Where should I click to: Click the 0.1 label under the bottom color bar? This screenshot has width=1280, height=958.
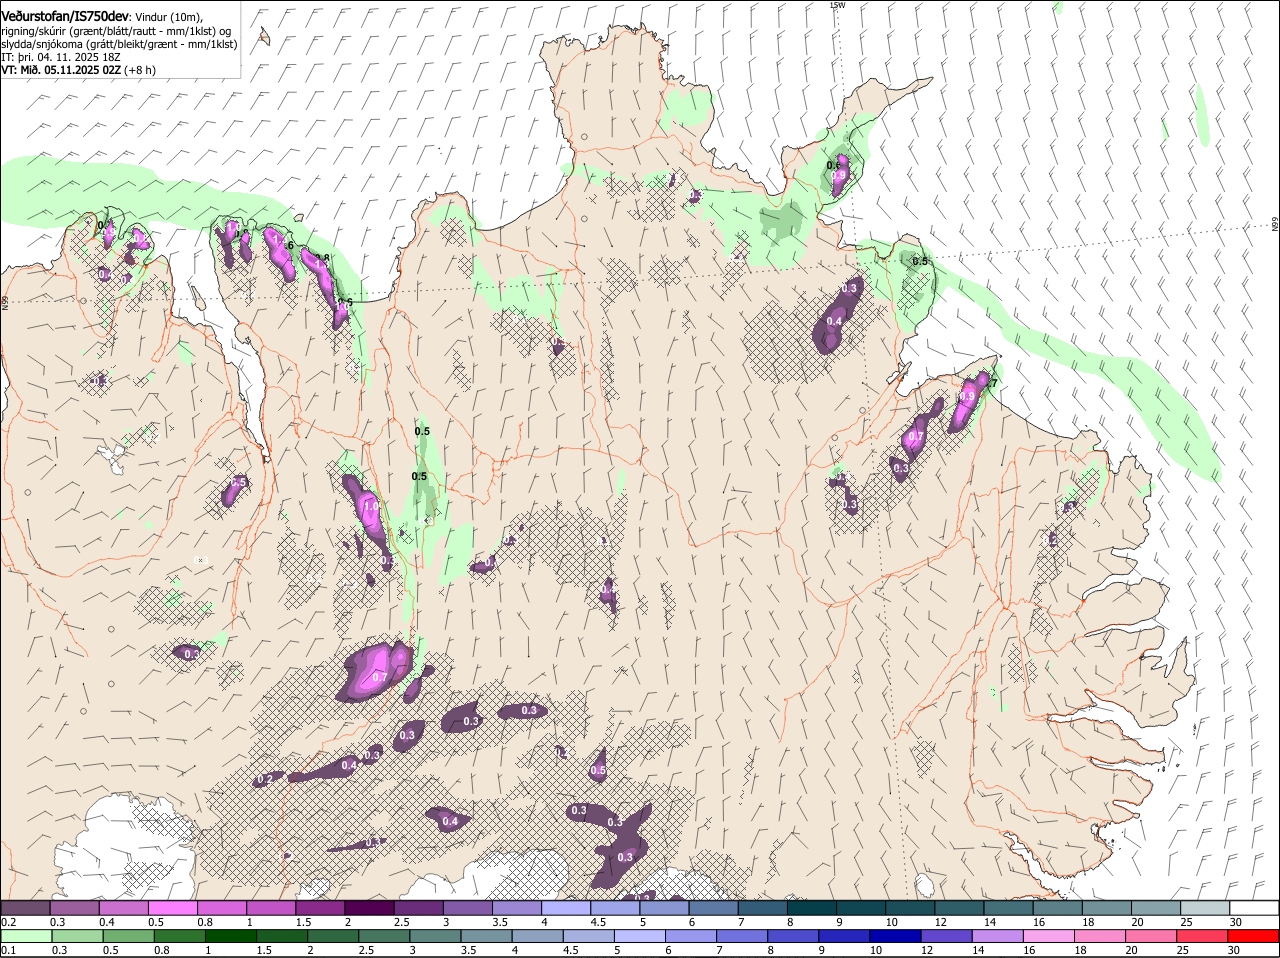click(x=8, y=950)
